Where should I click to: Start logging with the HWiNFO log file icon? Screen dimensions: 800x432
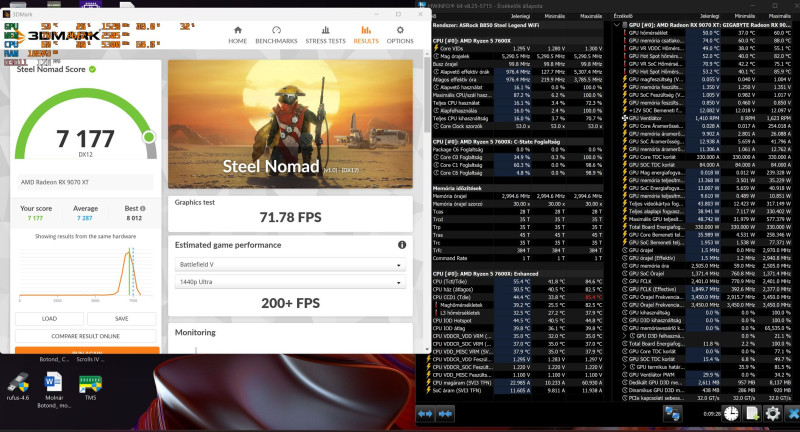[753, 413]
